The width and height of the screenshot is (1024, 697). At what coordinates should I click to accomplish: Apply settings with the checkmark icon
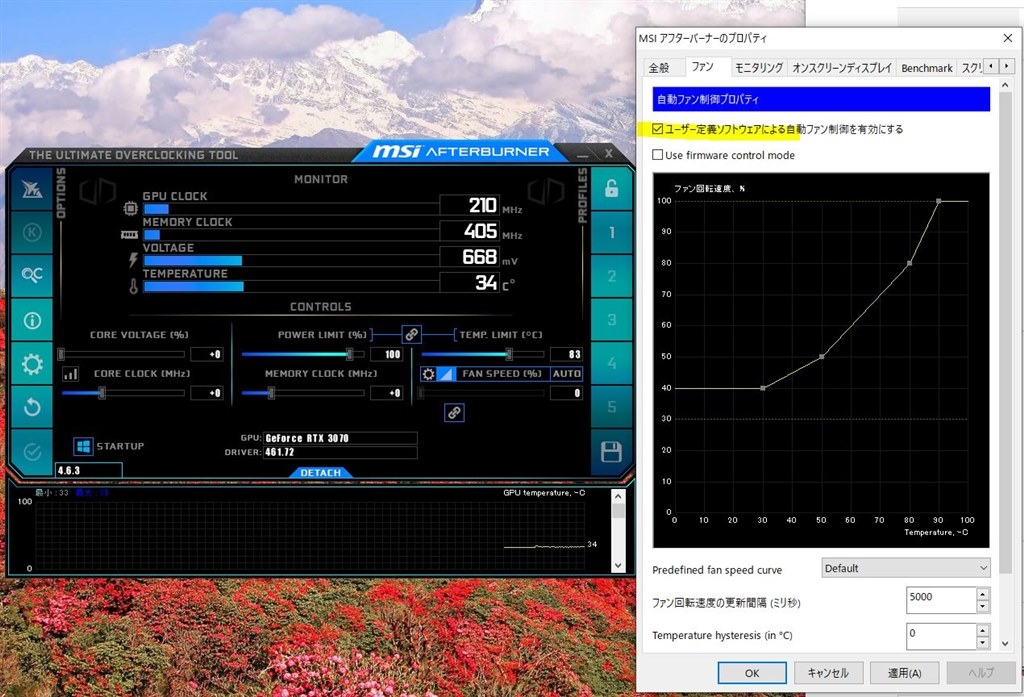pos(32,451)
